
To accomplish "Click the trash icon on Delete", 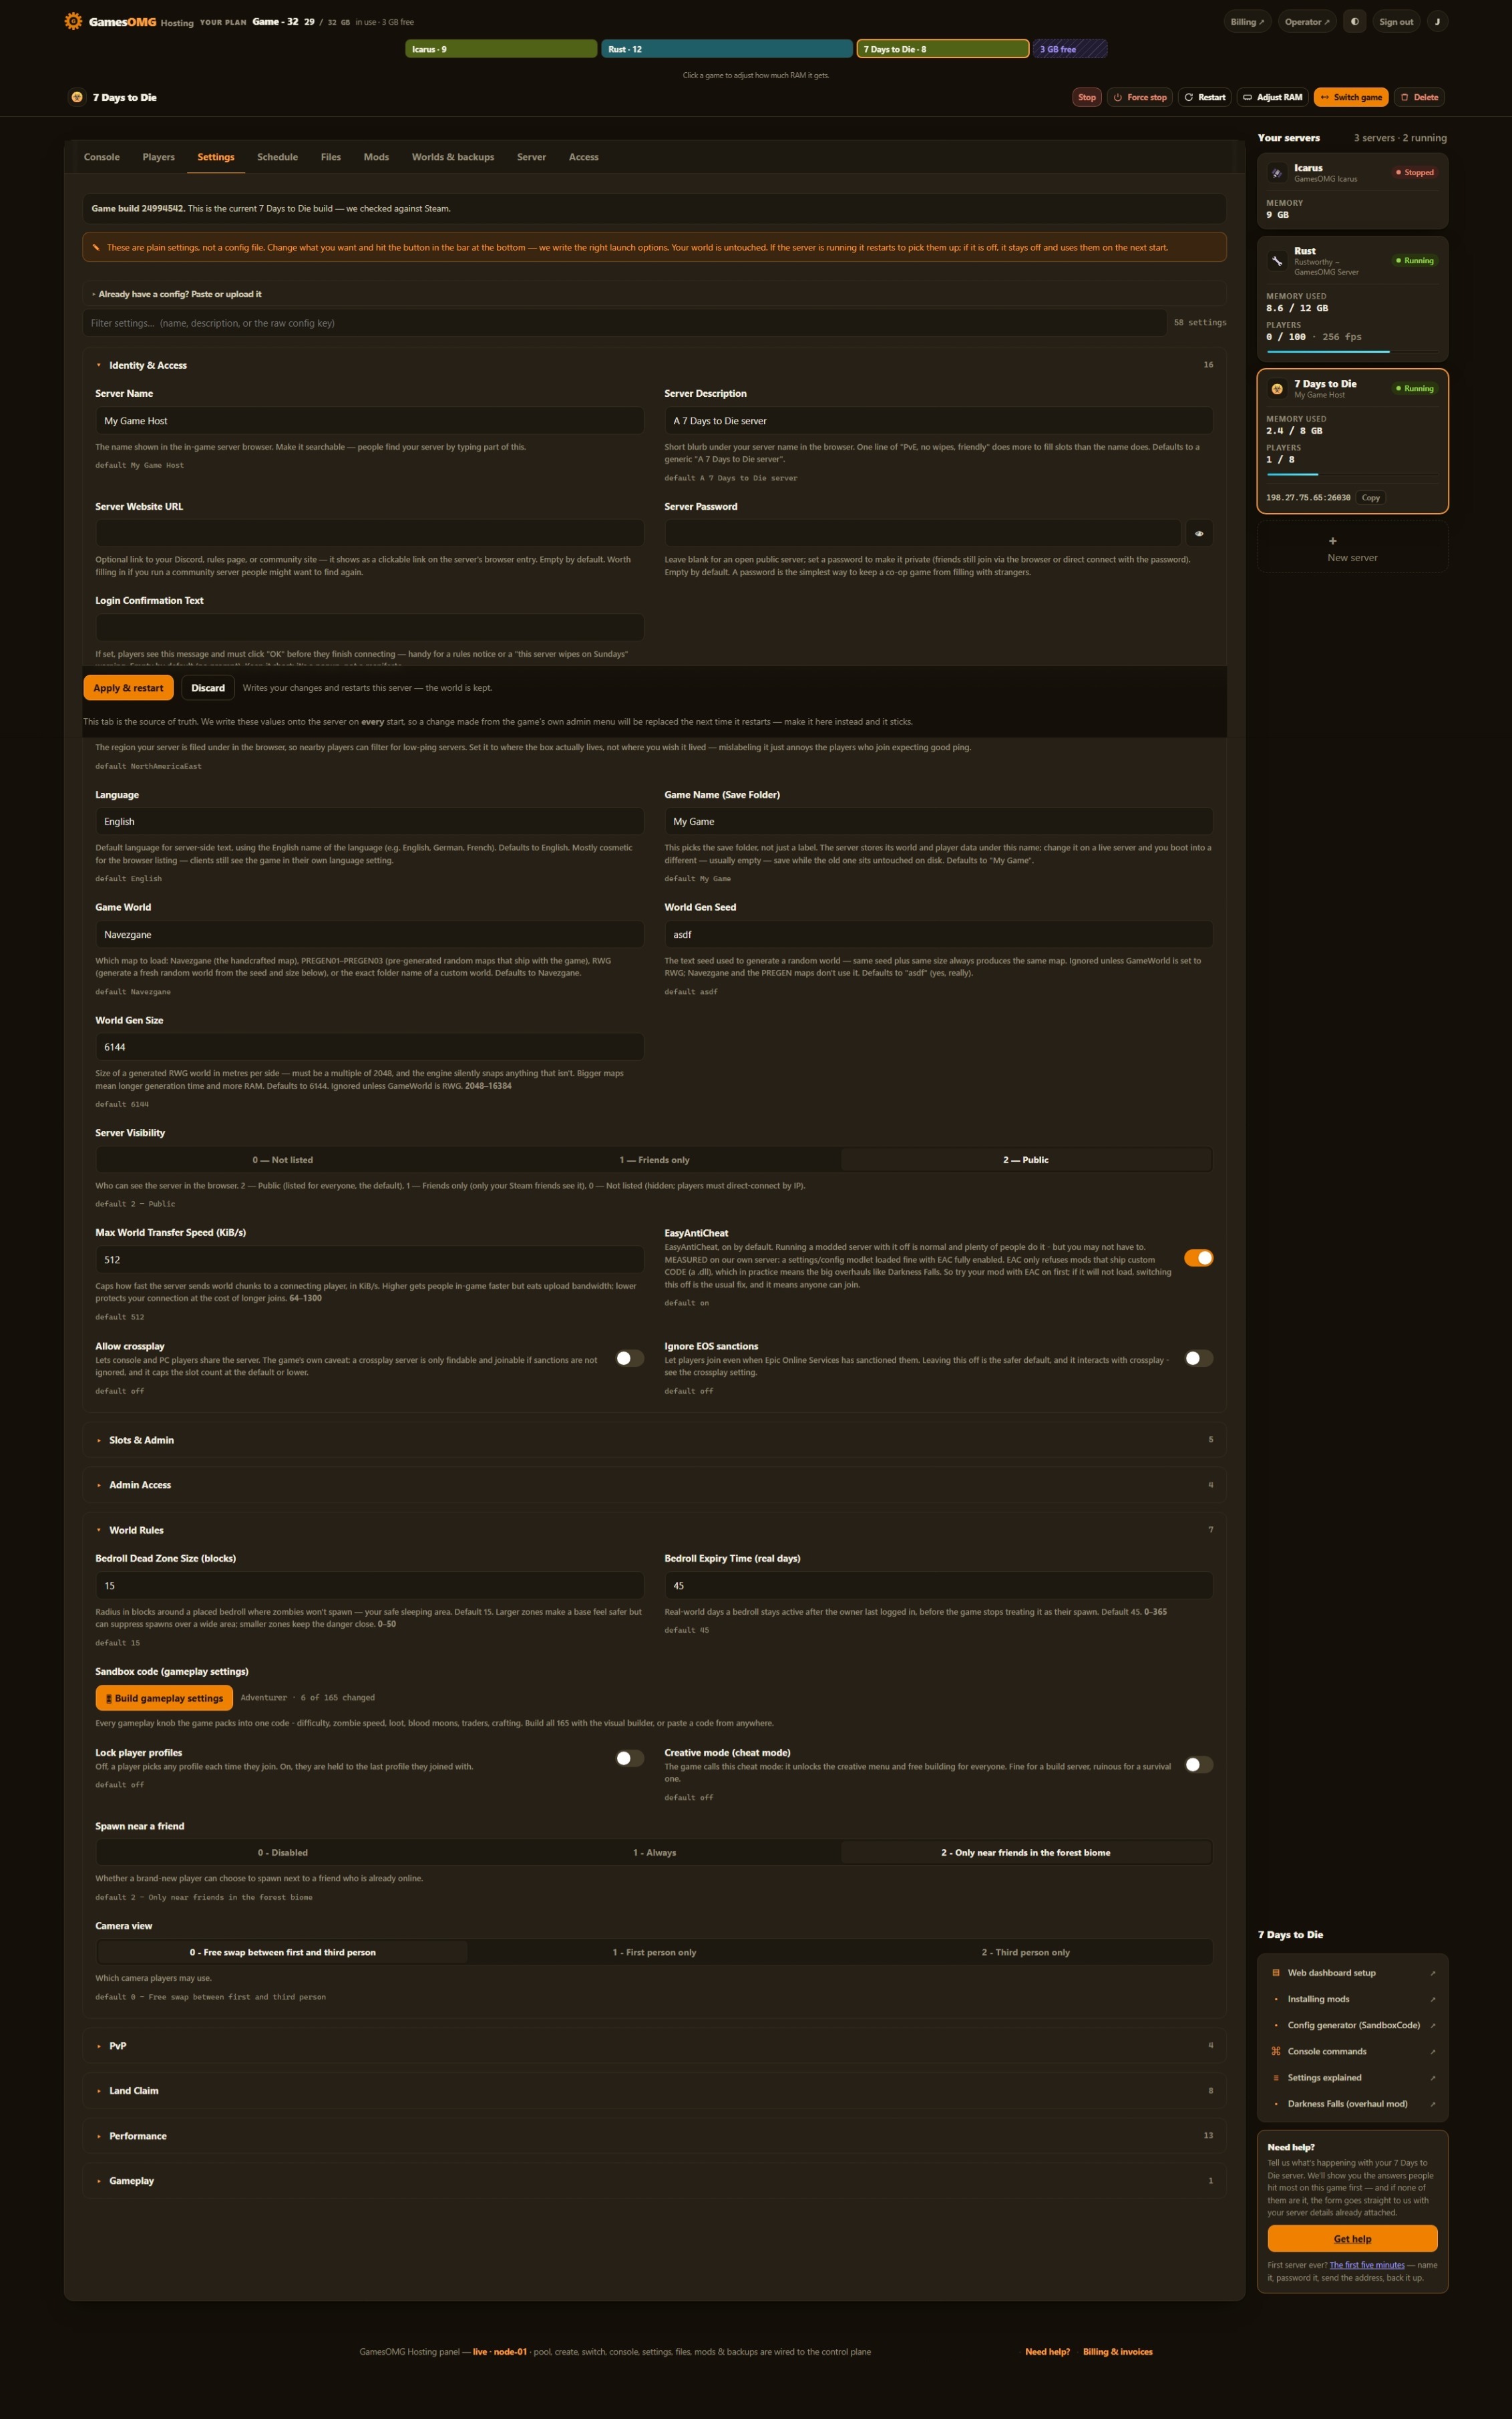I will (x=1404, y=97).
